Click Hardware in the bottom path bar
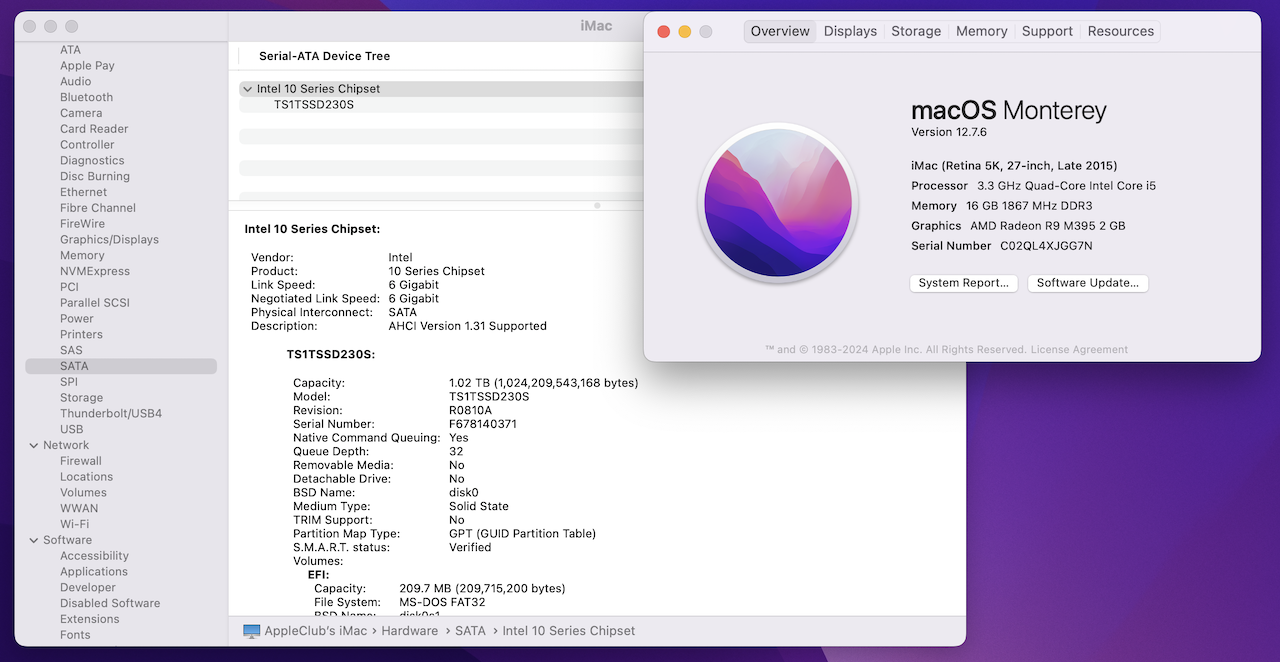Screen dimensions: 1280x662 408,631
